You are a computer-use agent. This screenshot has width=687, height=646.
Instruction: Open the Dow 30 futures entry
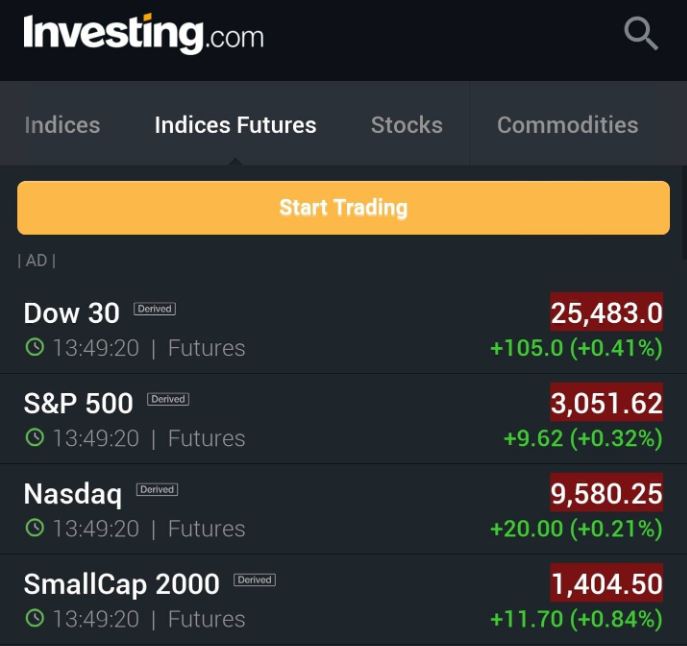(72, 313)
